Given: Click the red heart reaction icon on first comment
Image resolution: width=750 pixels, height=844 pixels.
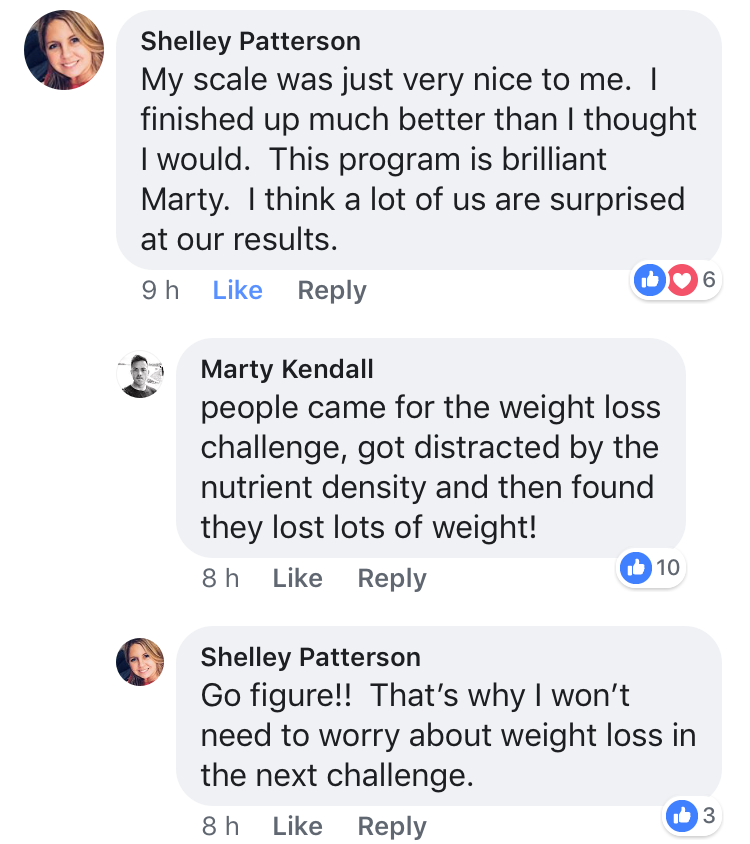Looking at the screenshot, I should 682,280.
